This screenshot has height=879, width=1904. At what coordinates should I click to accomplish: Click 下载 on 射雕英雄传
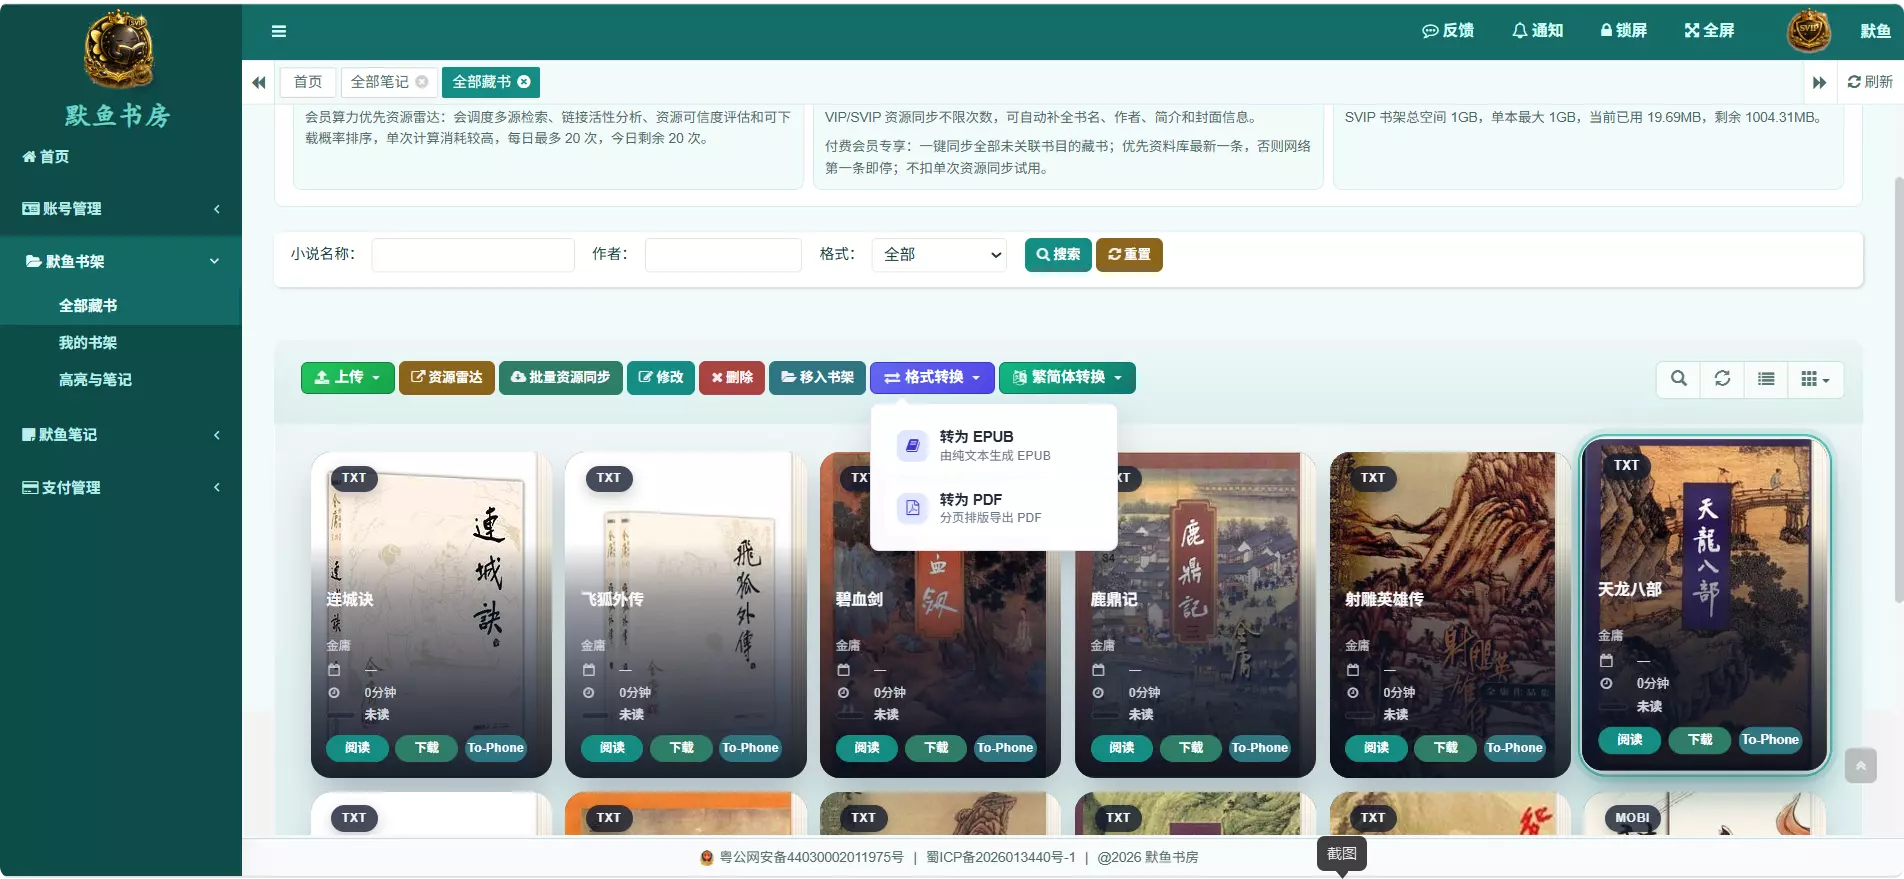1446,749
